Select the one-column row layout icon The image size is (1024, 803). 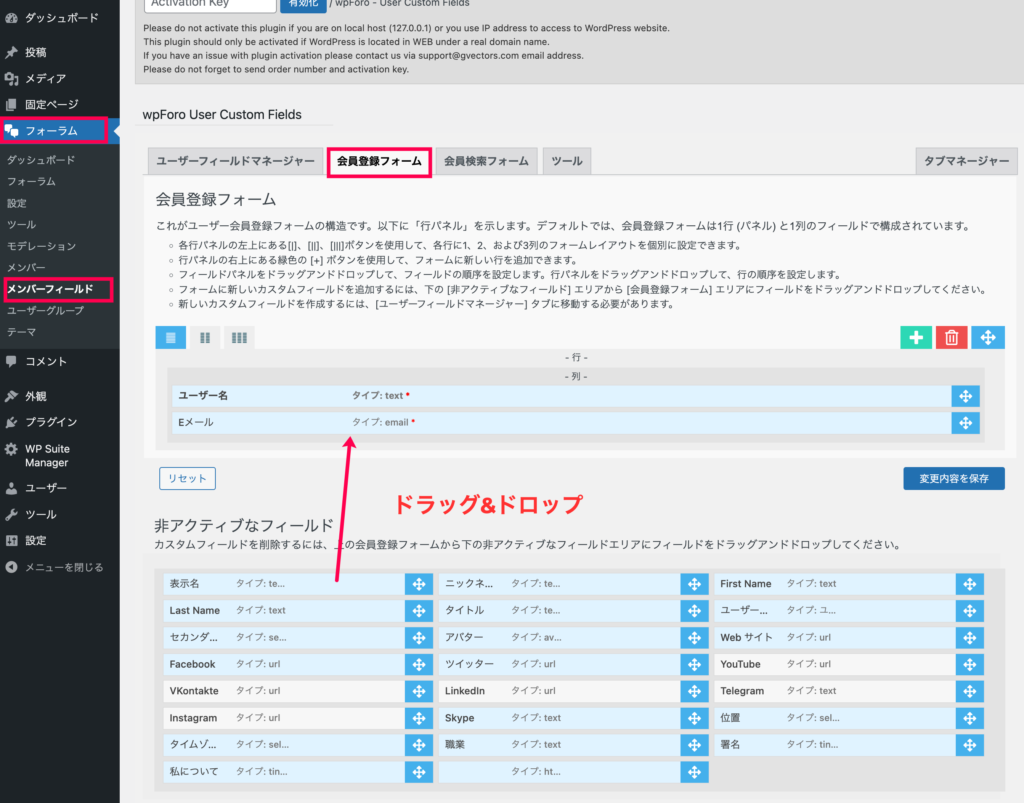coord(170,338)
